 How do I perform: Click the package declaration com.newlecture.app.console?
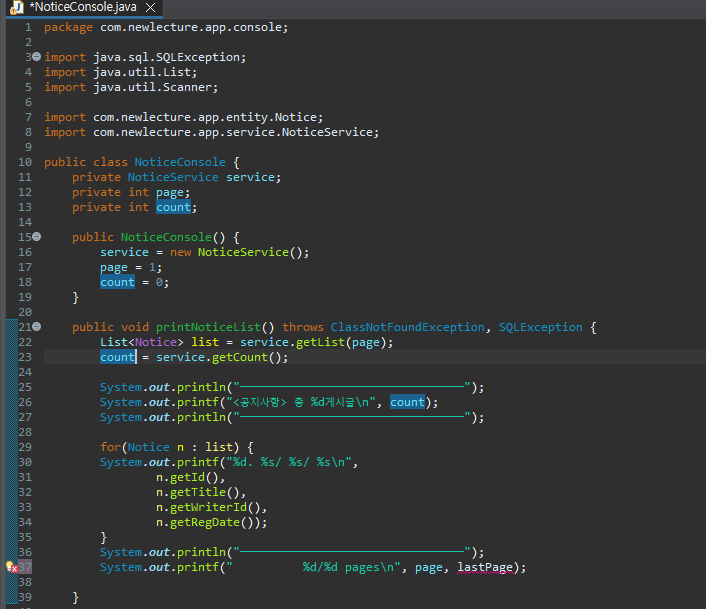194,27
